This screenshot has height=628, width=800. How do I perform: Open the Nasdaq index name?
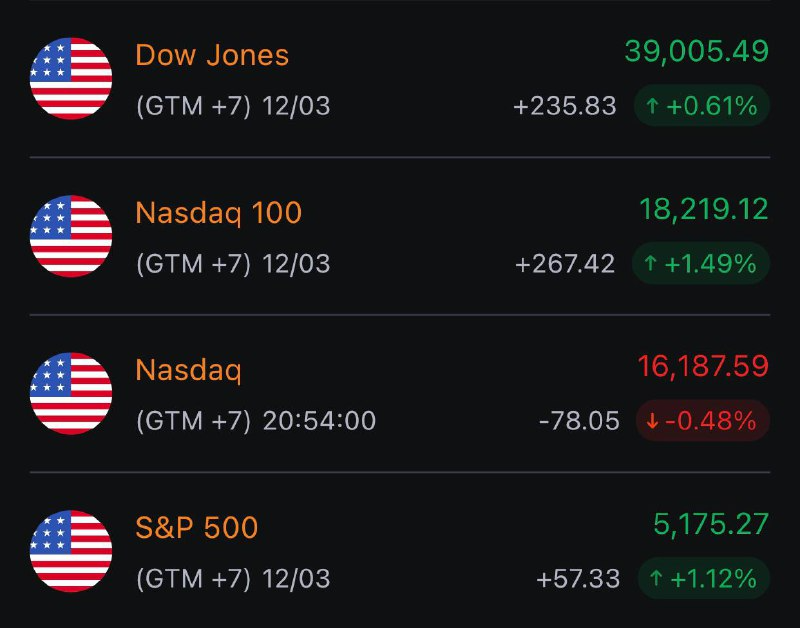[188, 370]
